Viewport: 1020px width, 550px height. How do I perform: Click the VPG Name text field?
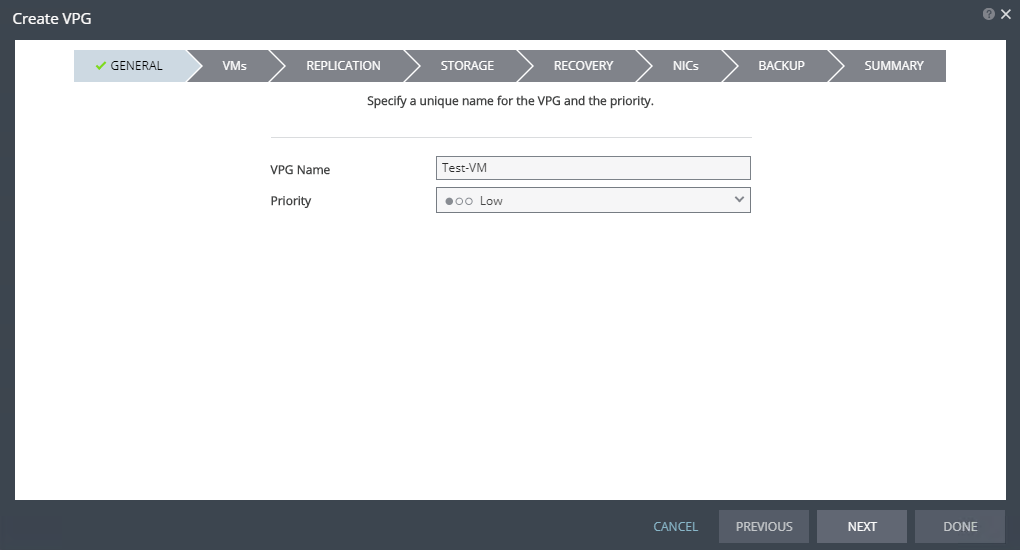[593, 168]
